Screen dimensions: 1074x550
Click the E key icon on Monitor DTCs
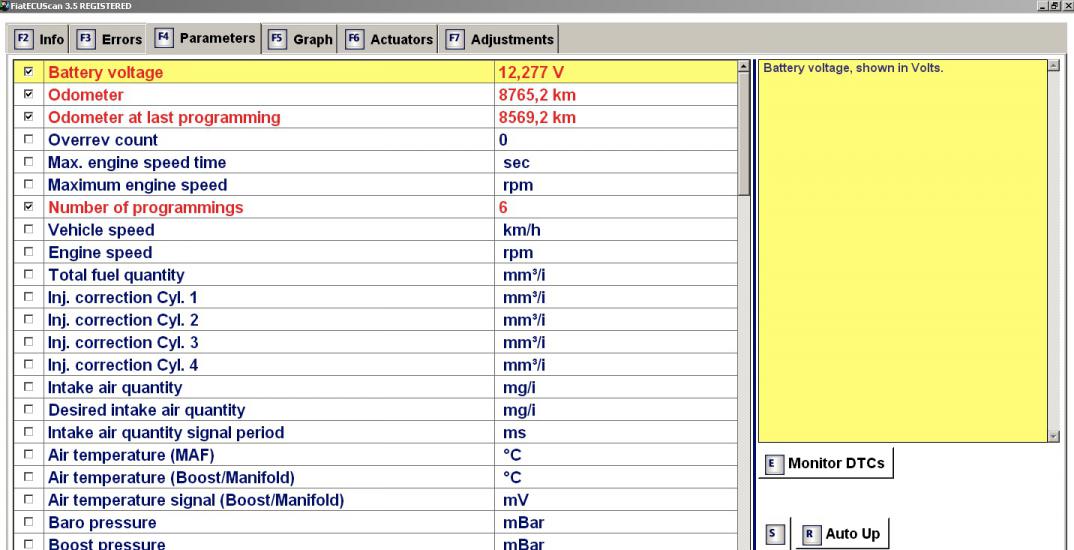772,464
